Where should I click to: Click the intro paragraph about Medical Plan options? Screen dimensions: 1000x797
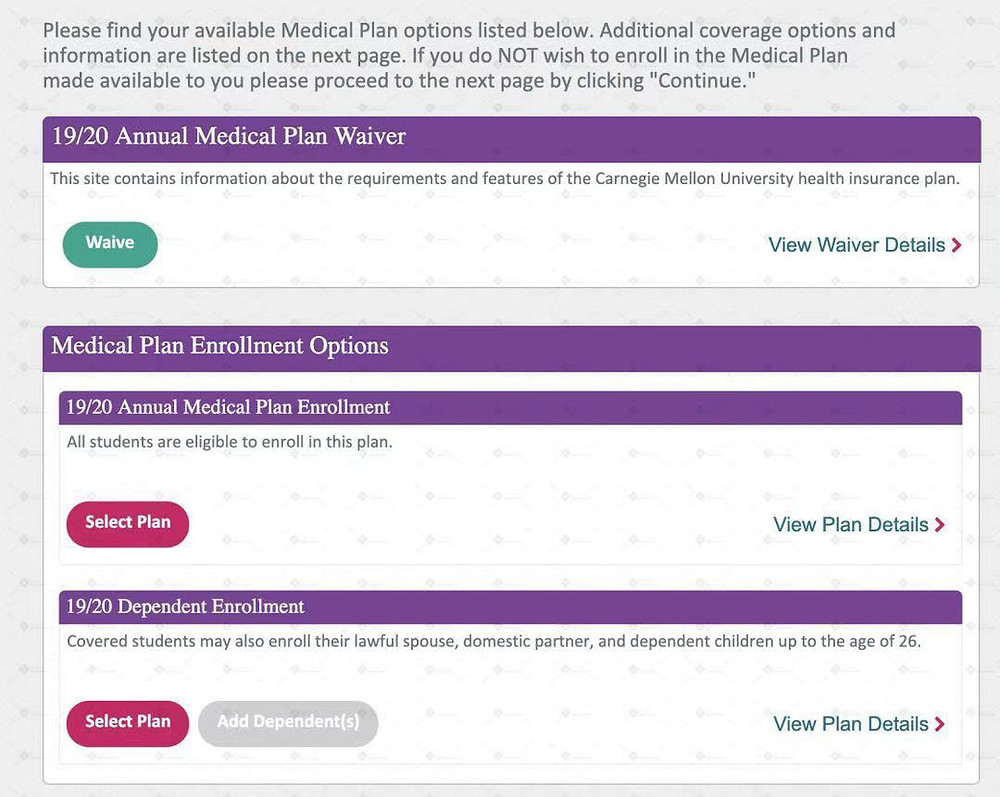coord(469,55)
